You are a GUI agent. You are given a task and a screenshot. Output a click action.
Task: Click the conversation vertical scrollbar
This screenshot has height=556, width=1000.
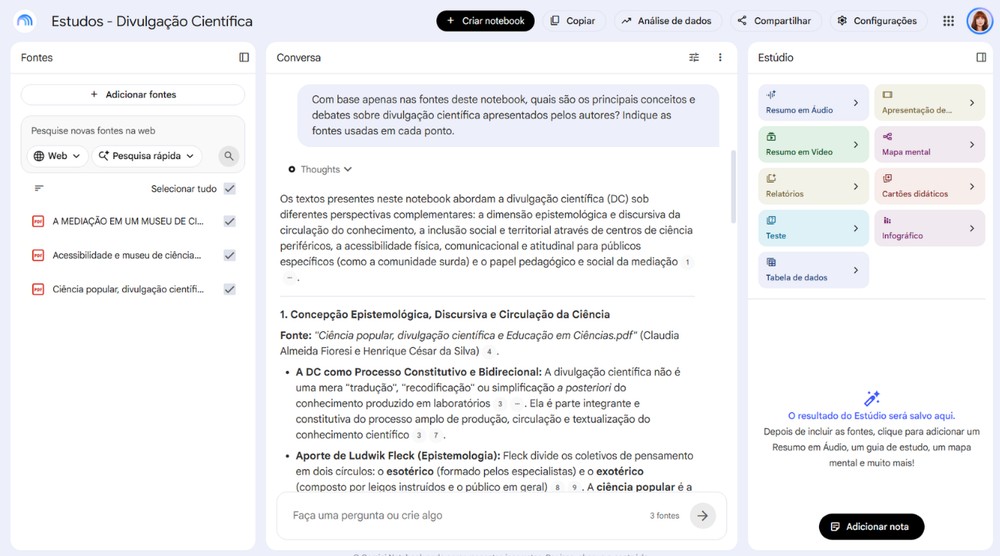[x=733, y=186]
